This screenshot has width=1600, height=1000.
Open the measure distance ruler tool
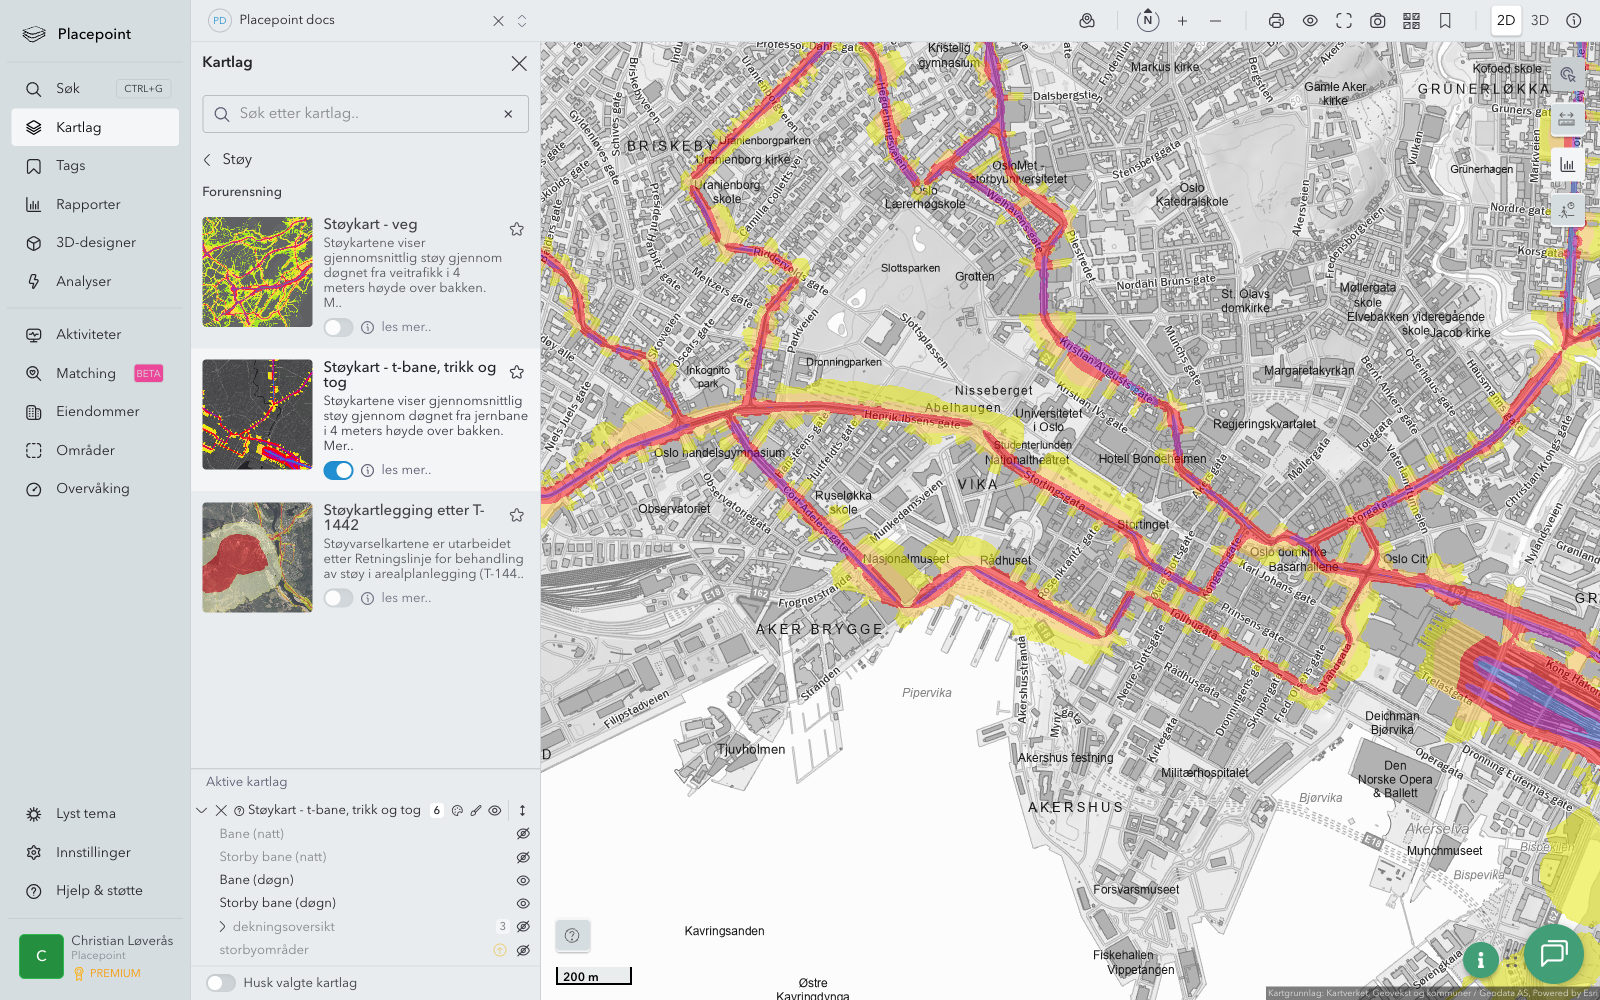pyautogui.click(x=1567, y=119)
